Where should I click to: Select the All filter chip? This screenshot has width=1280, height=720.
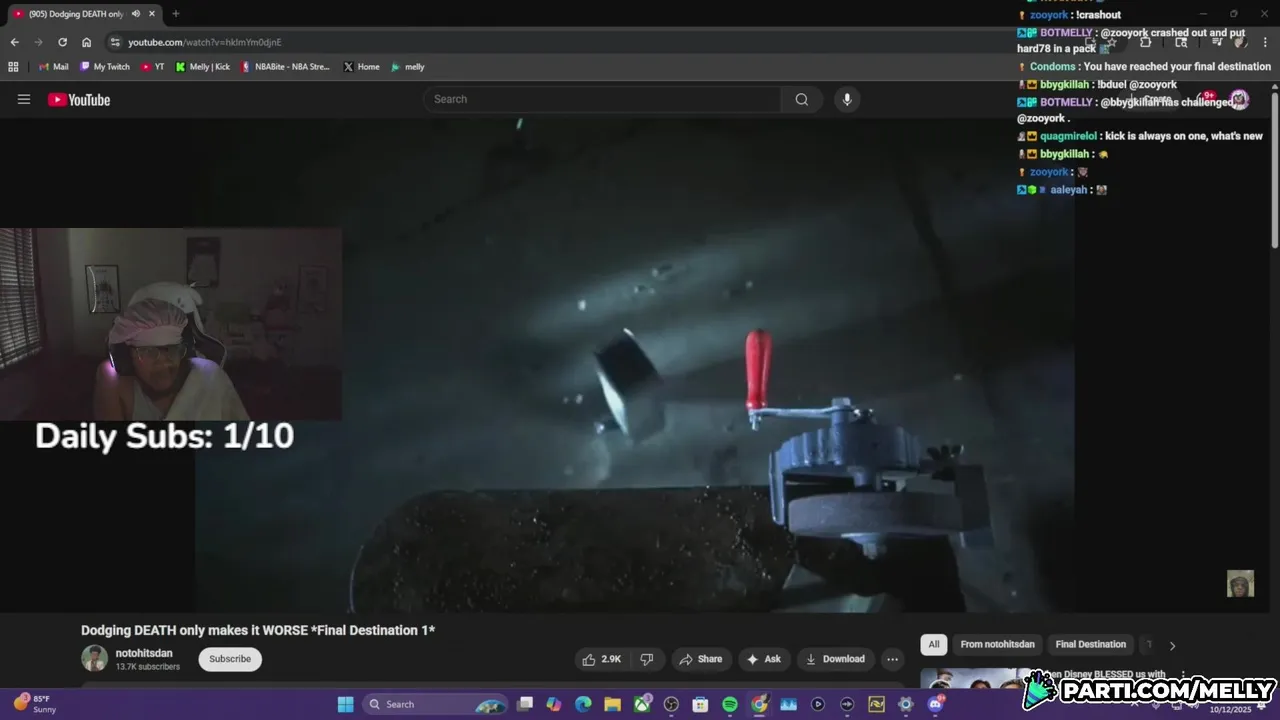(x=934, y=644)
